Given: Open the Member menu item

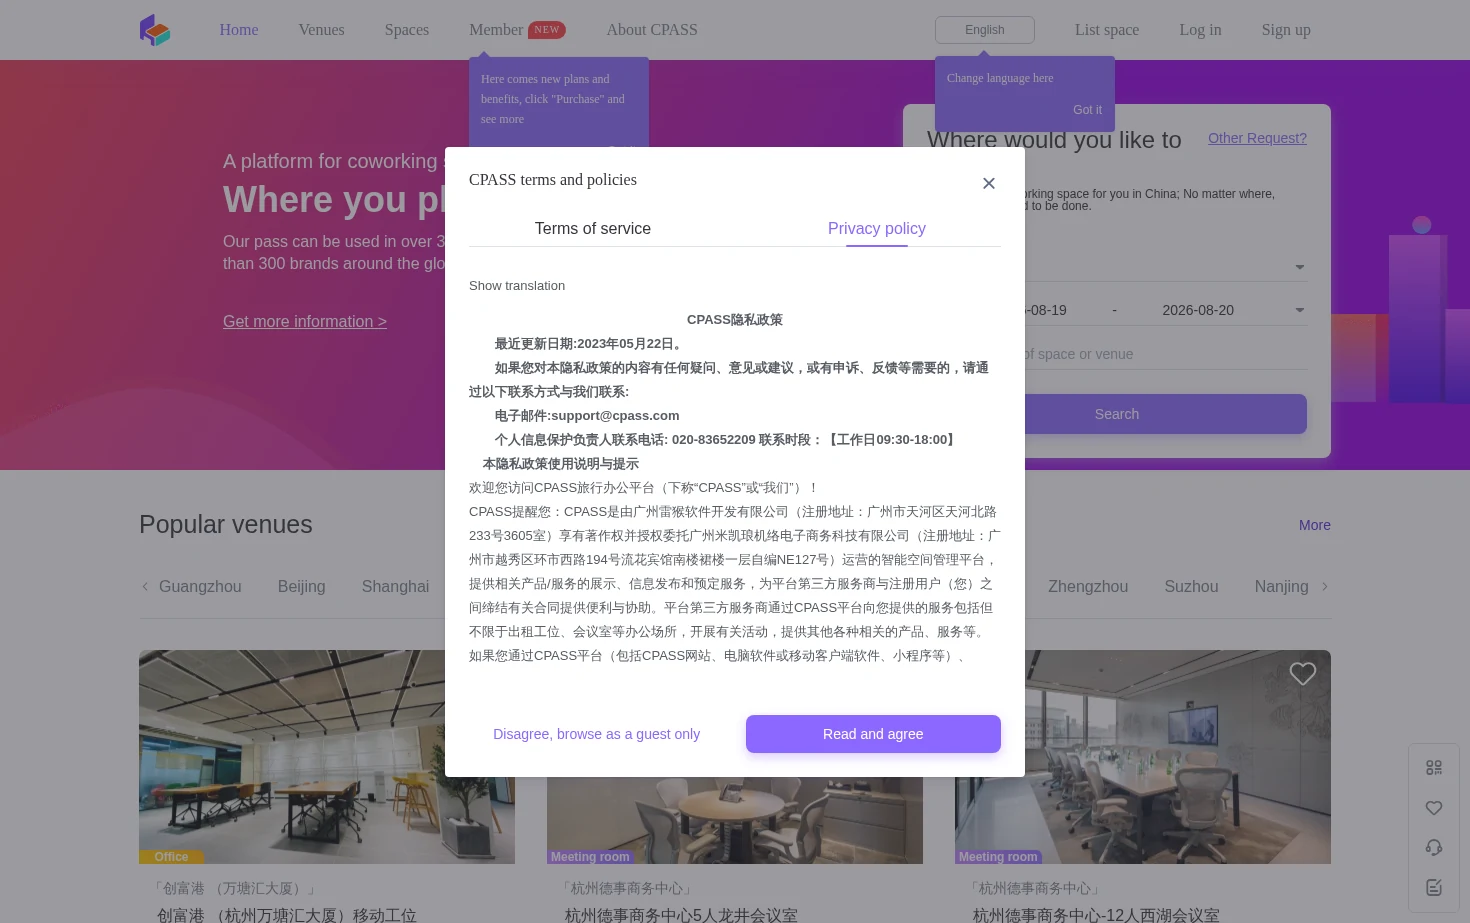Looking at the screenshot, I should pos(496,30).
